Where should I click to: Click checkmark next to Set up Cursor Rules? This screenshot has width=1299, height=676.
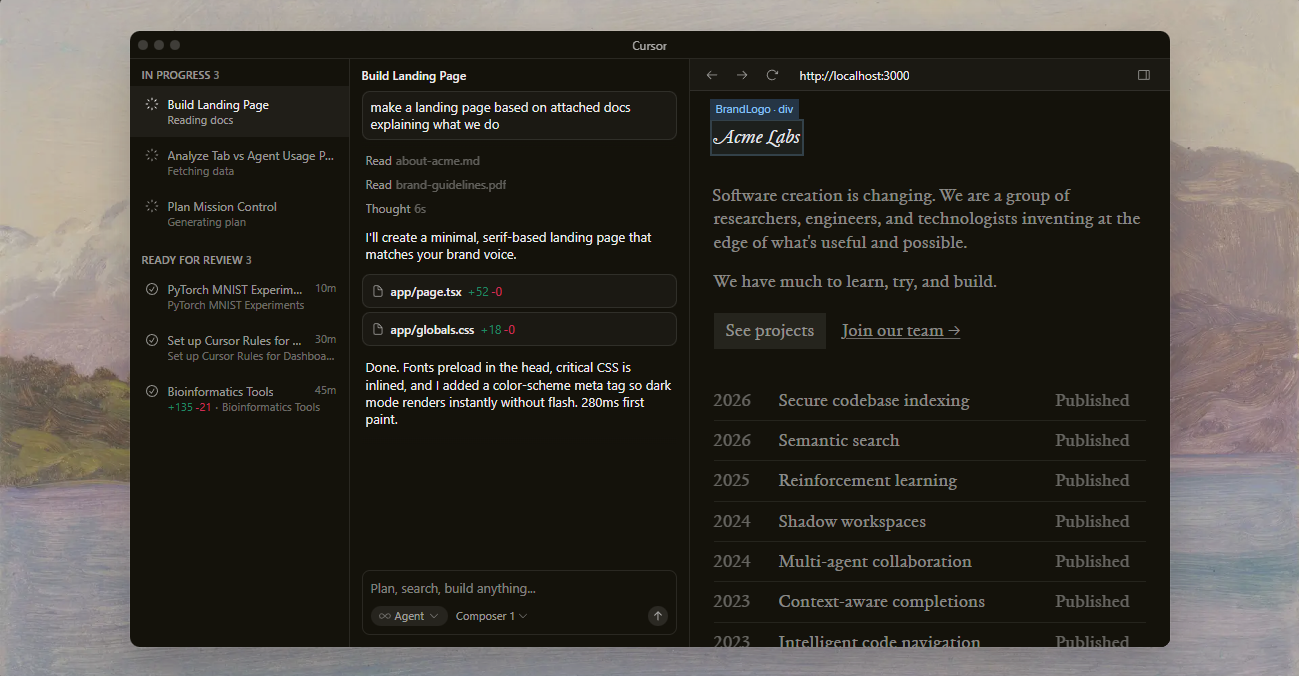(x=152, y=340)
